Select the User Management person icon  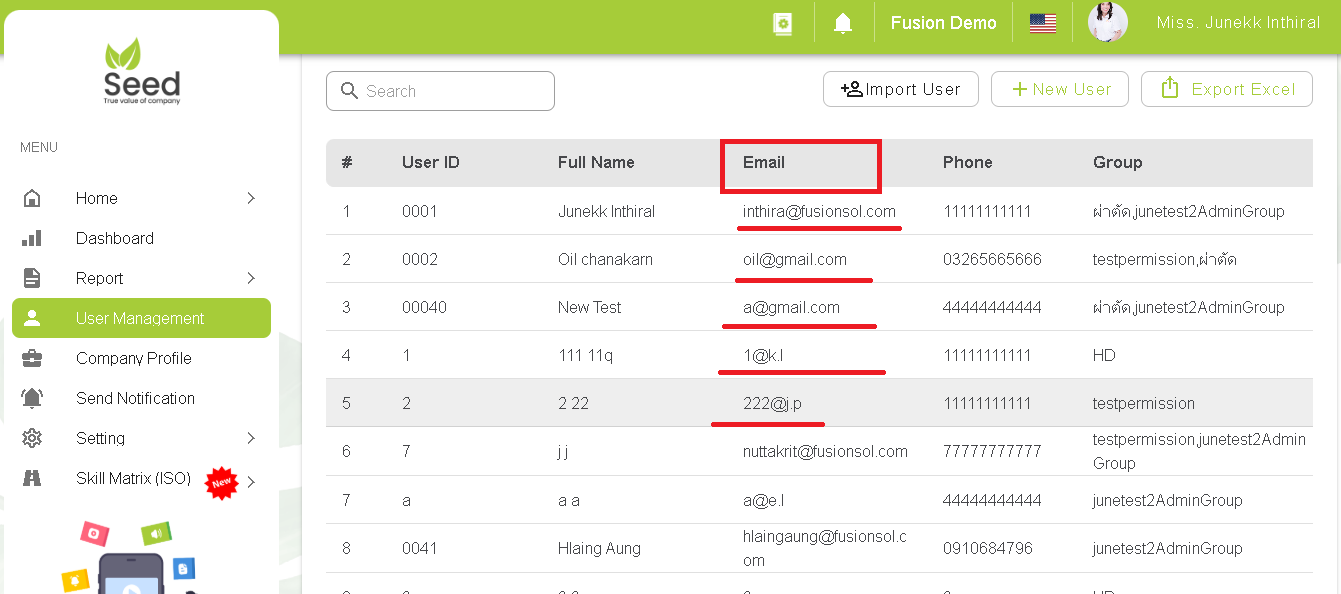[32, 318]
